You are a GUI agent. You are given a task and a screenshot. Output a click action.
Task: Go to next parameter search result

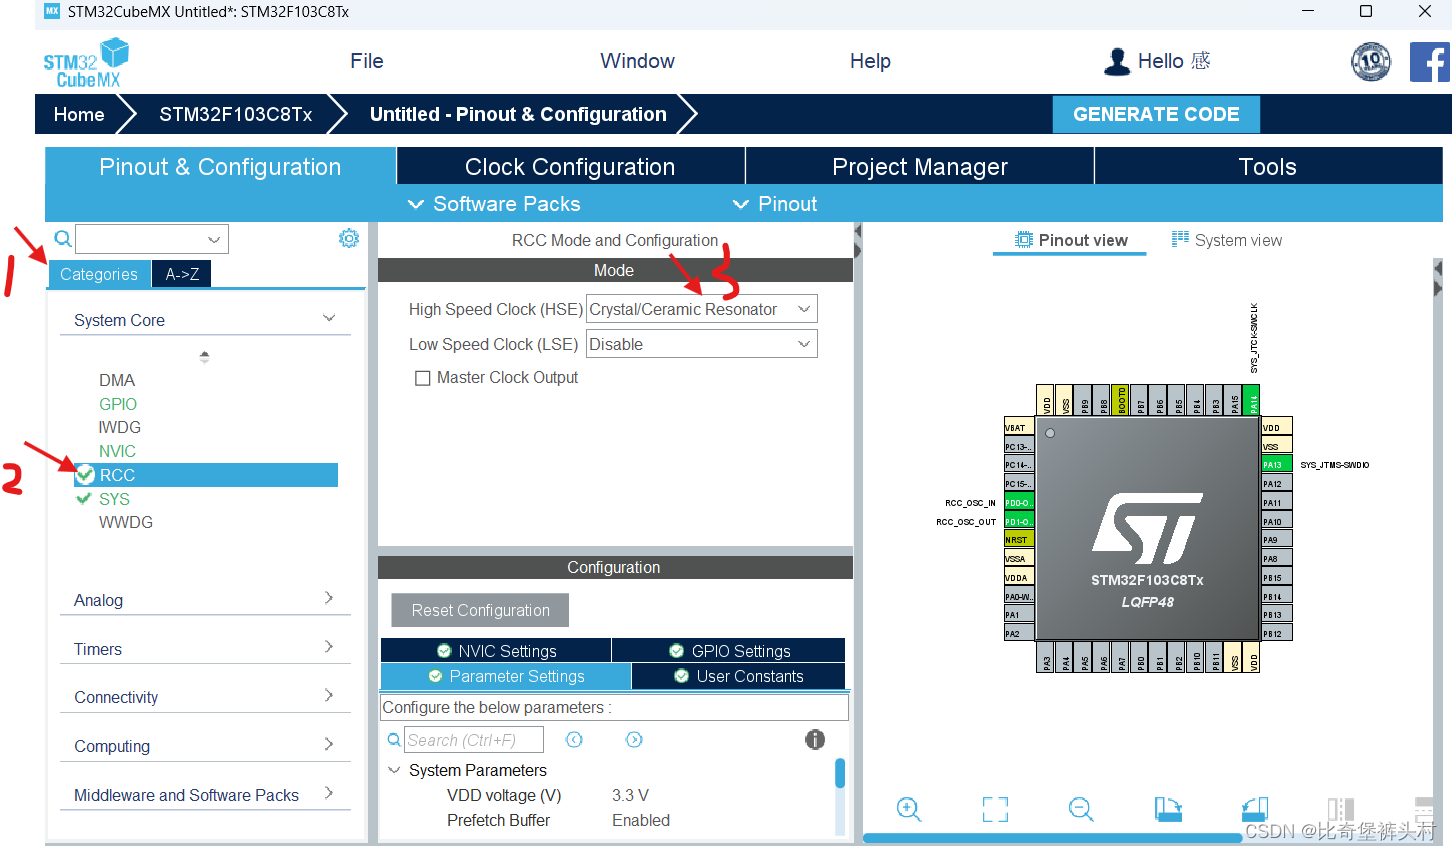point(634,739)
